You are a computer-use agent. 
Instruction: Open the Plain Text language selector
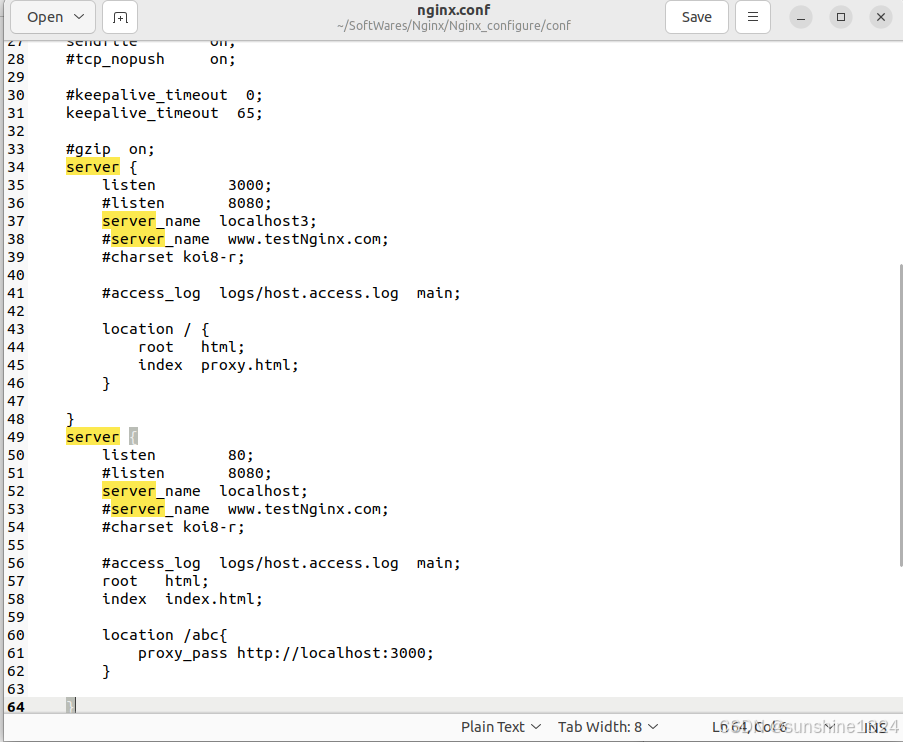pyautogui.click(x=500, y=727)
